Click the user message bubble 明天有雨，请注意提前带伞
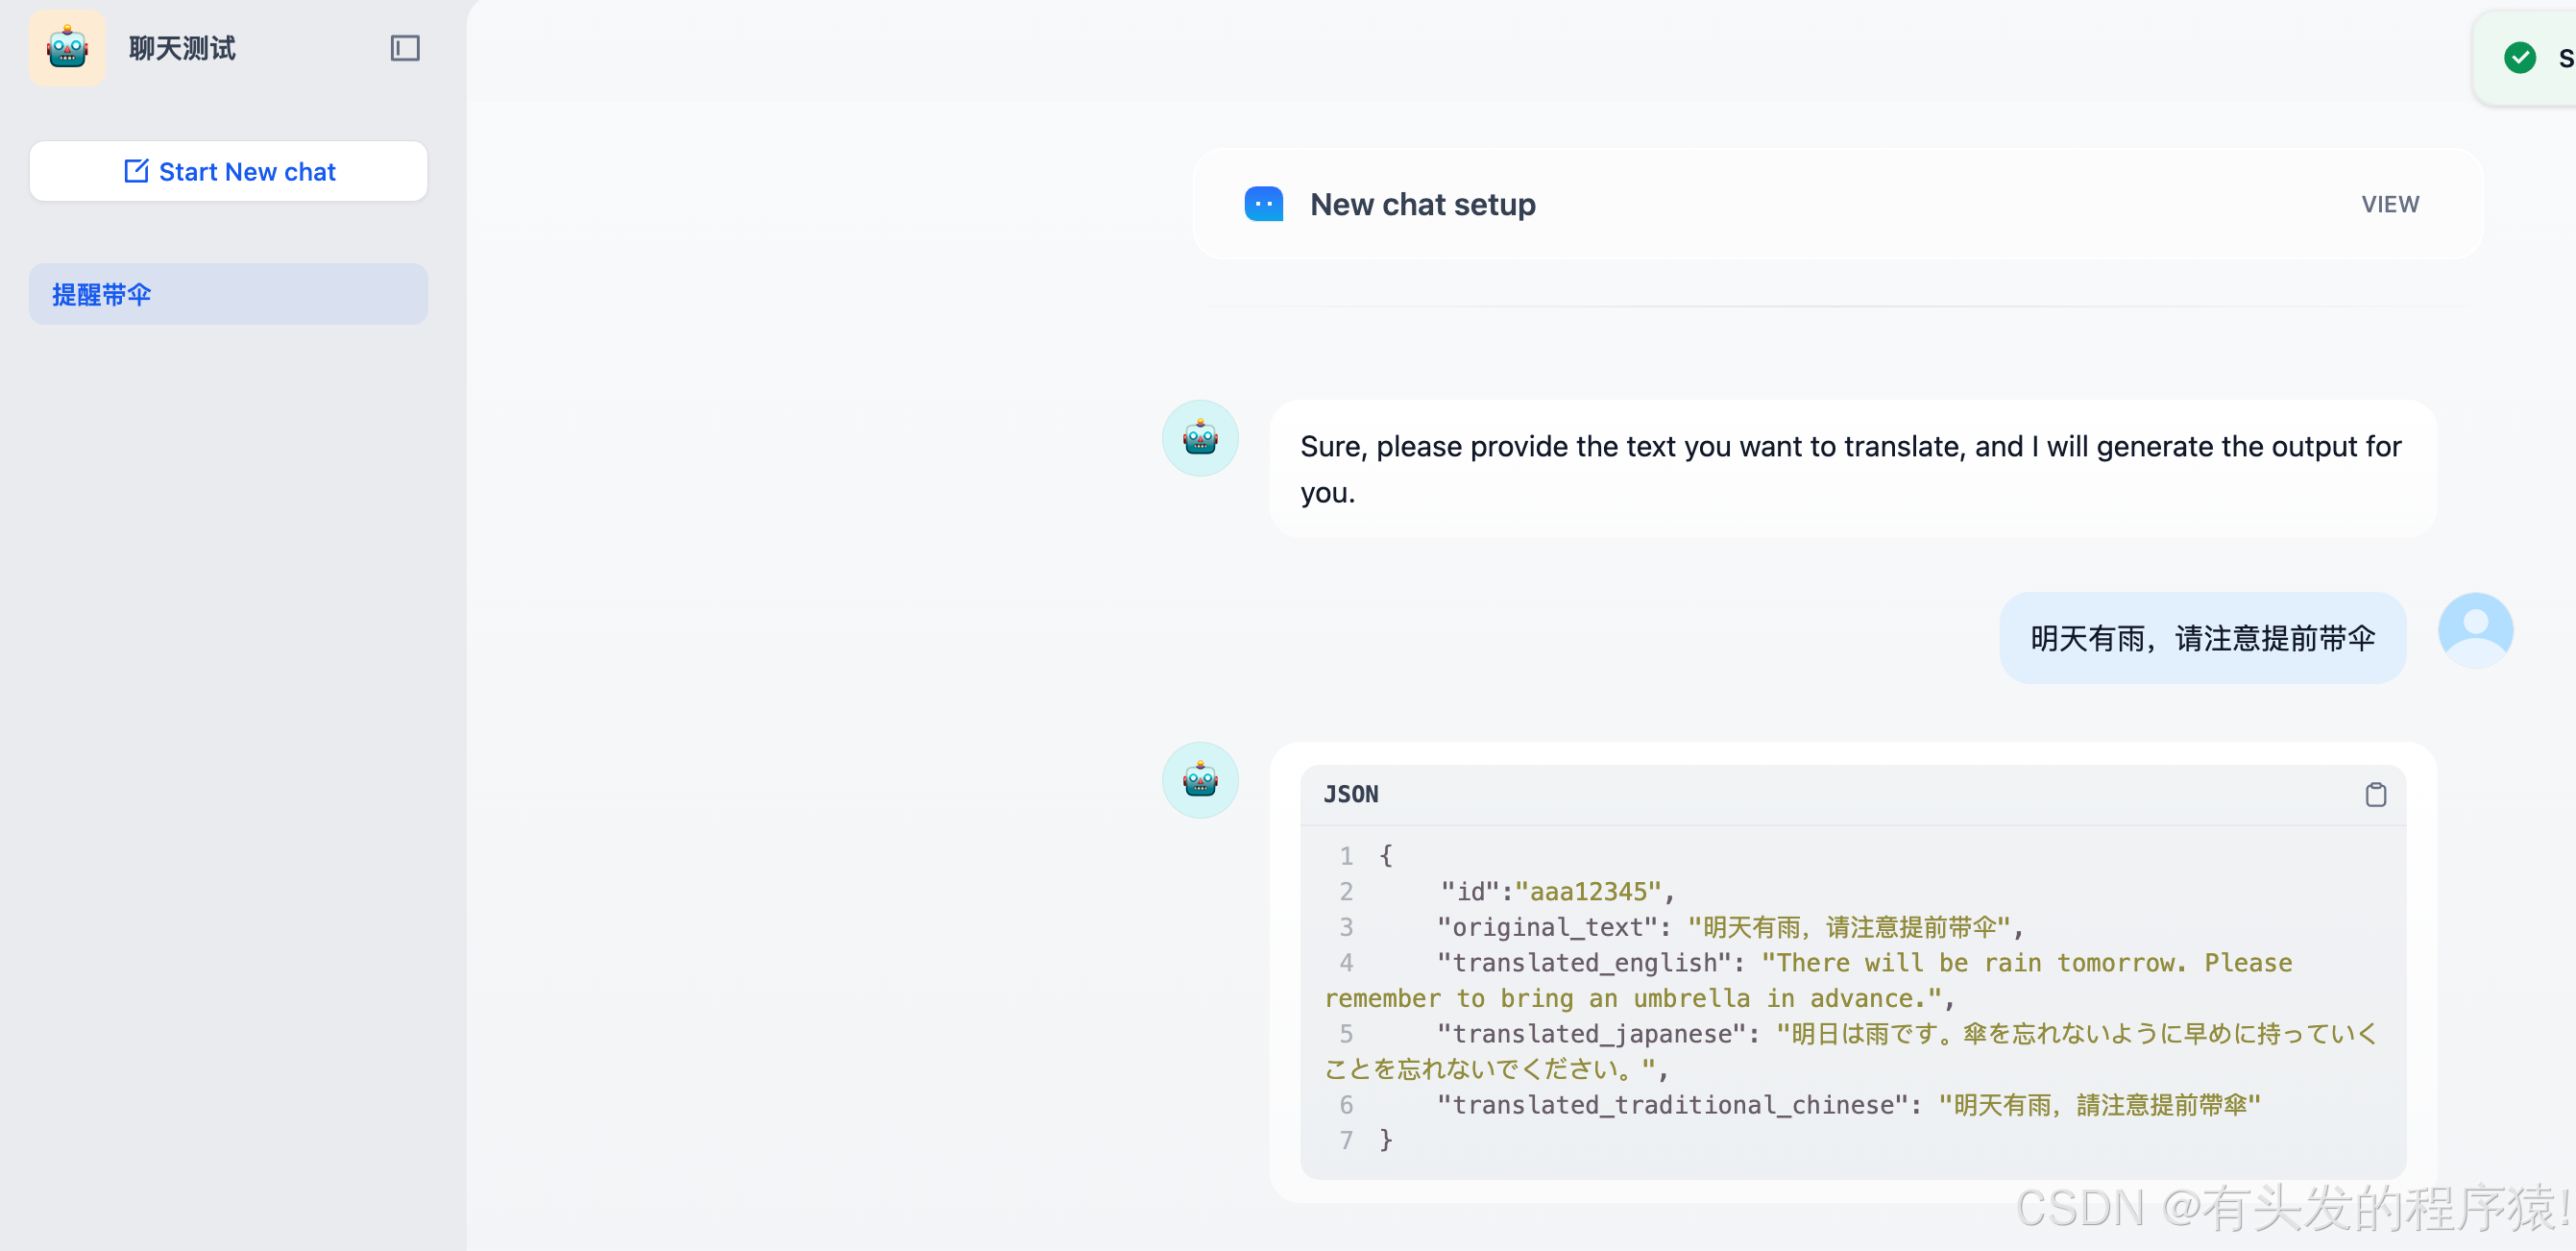 pos(2201,638)
